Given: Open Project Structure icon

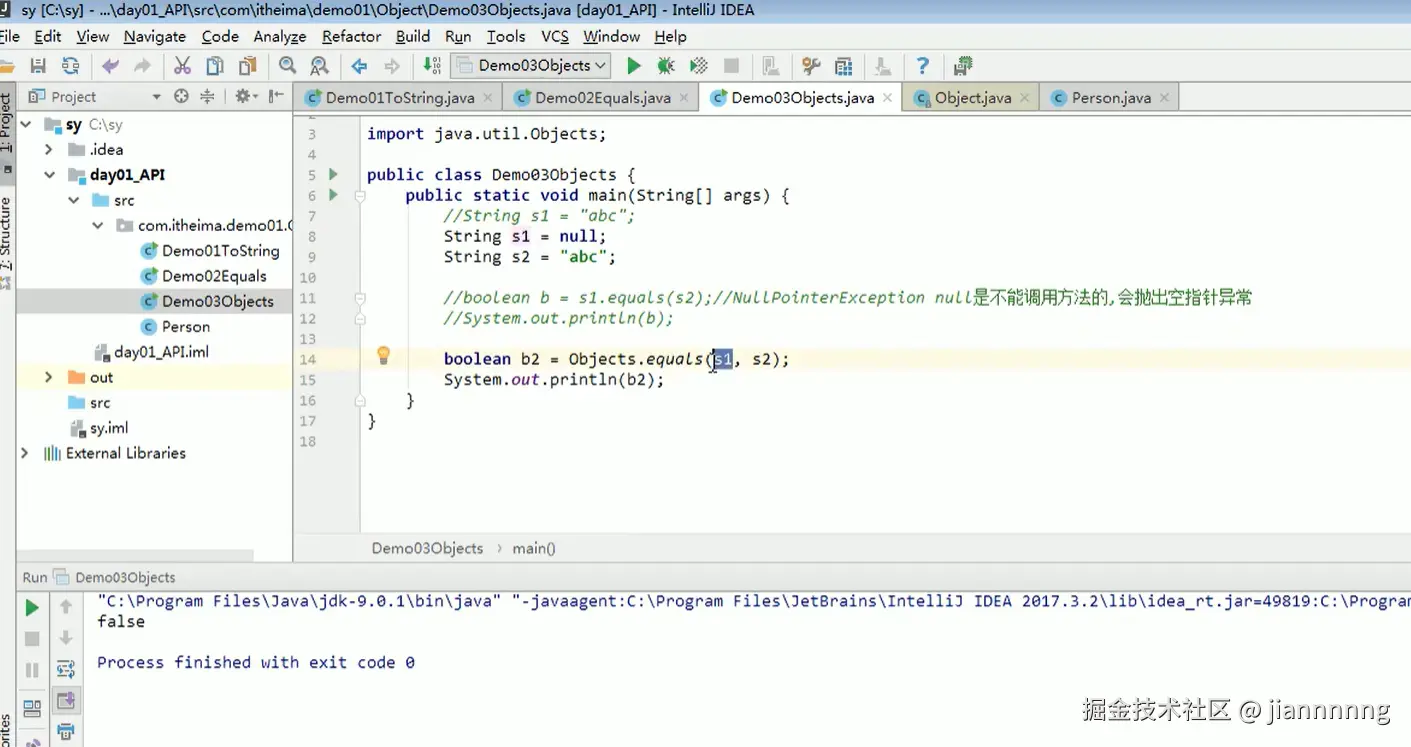Looking at the screenshot, I should point(844,66).
